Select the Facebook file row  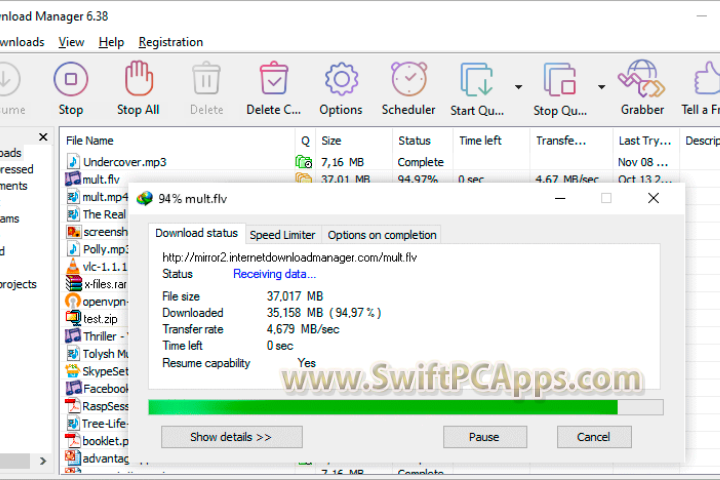tap(96, 389)
